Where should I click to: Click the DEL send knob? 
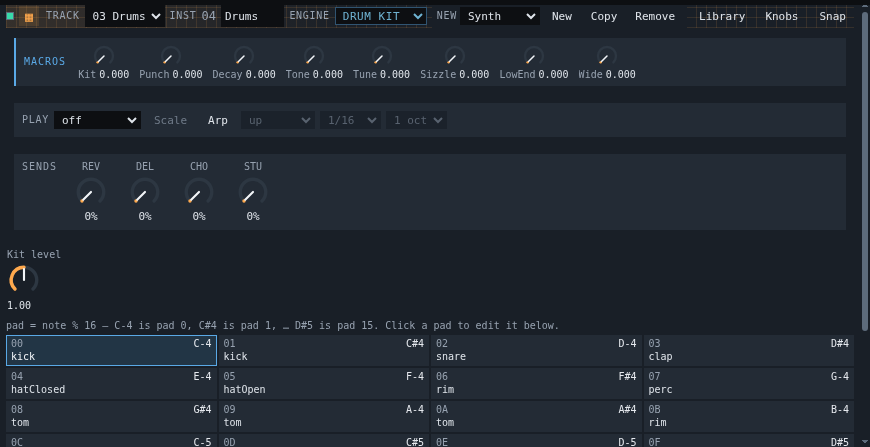pyautogui.click(x=145, y=192)
